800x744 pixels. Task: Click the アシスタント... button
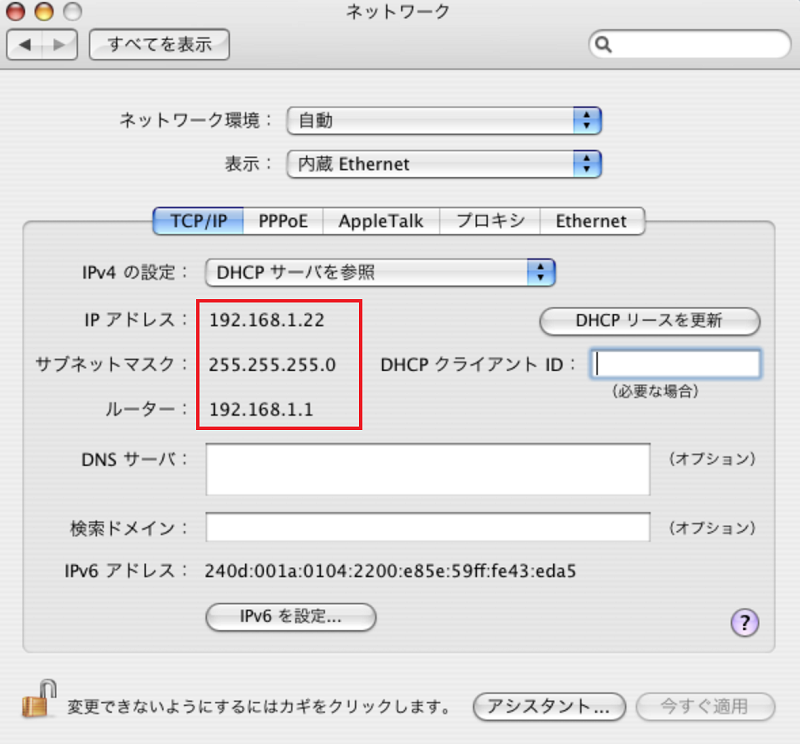pos(549,707)
